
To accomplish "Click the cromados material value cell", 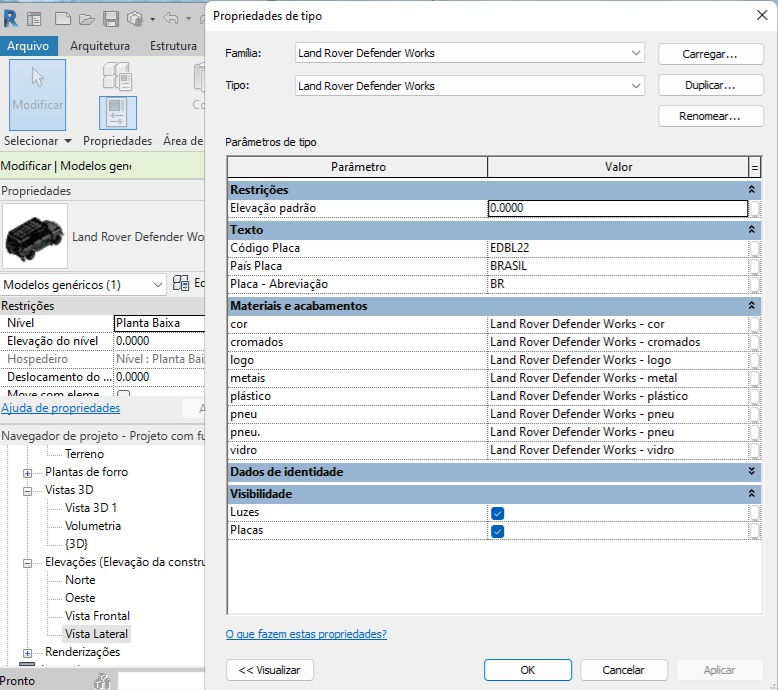I will pyautogui.click(x=618, y=342).
